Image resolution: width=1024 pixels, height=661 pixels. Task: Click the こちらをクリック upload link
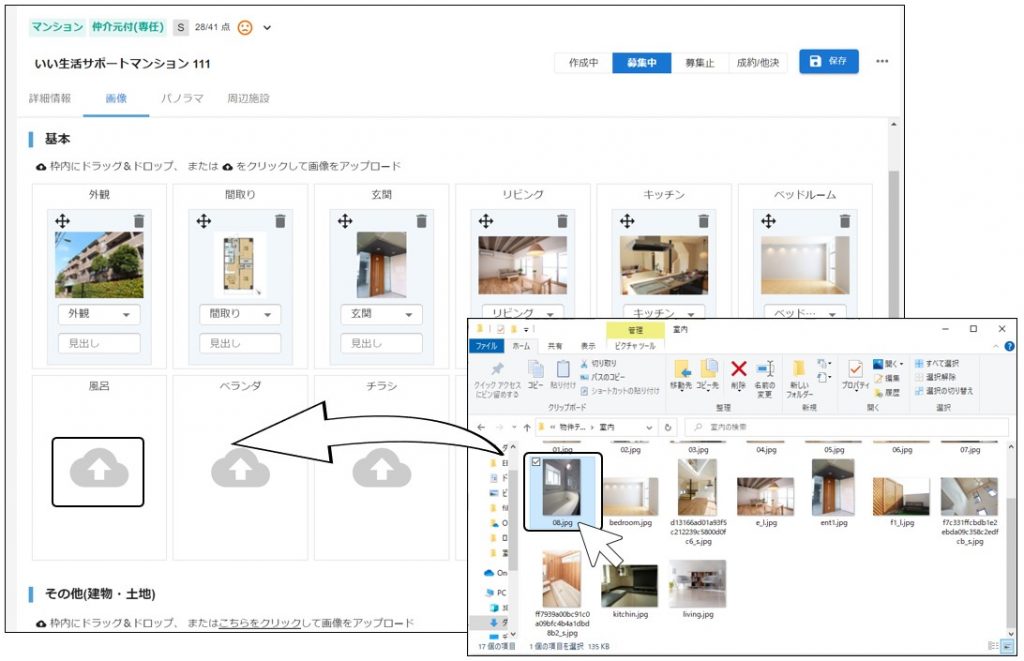point(260,623)
